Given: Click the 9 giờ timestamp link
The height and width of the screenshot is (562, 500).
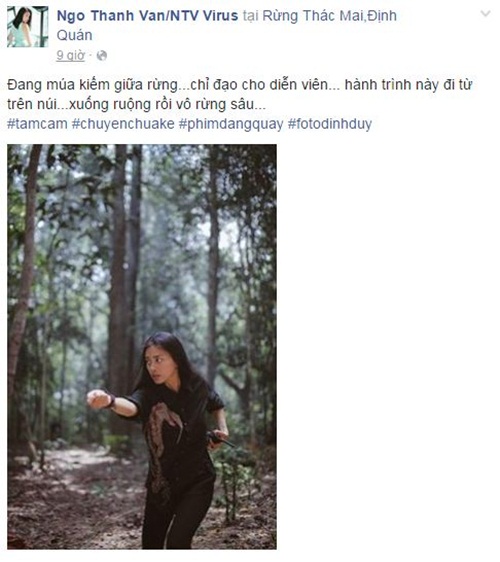Looking at the screenshot, I should (x=70, y=56).
